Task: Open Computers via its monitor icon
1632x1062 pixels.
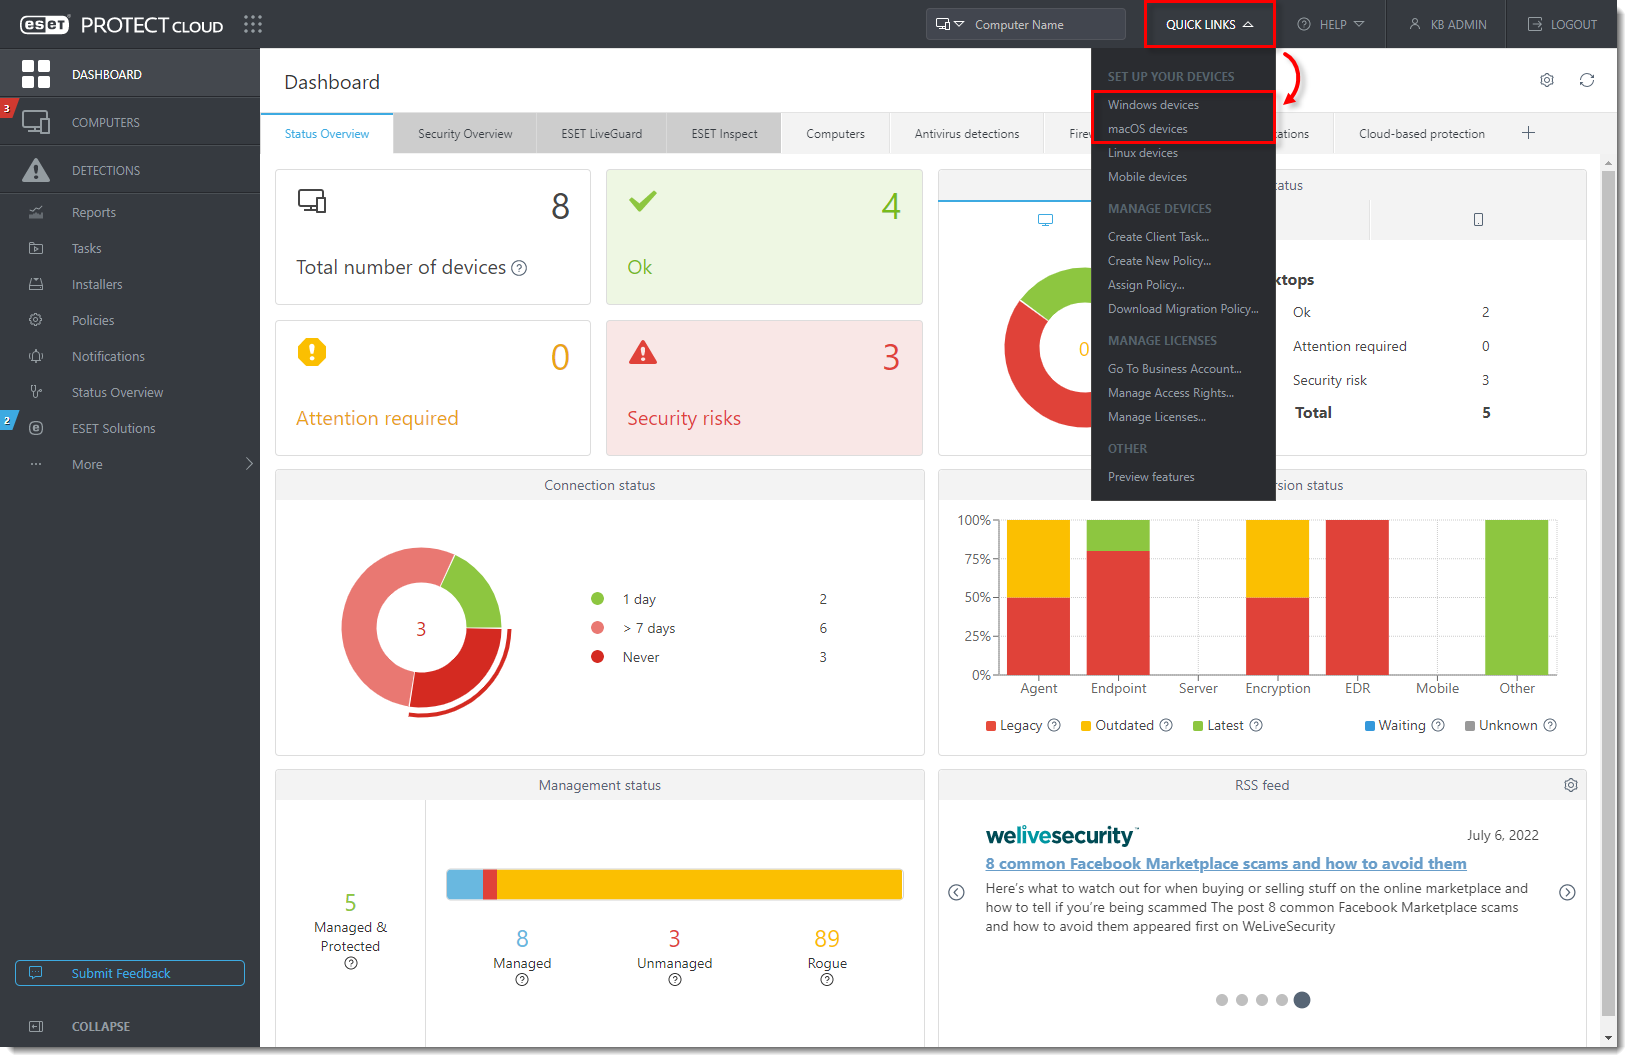Action: (x=36, y=122)
